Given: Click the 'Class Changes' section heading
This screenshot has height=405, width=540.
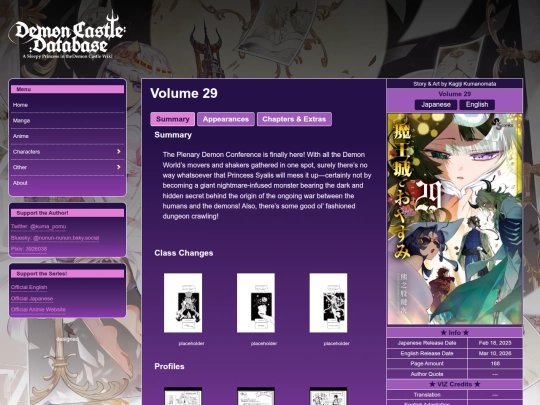Looking at the screenshot, I should click(x=184, y=253).
